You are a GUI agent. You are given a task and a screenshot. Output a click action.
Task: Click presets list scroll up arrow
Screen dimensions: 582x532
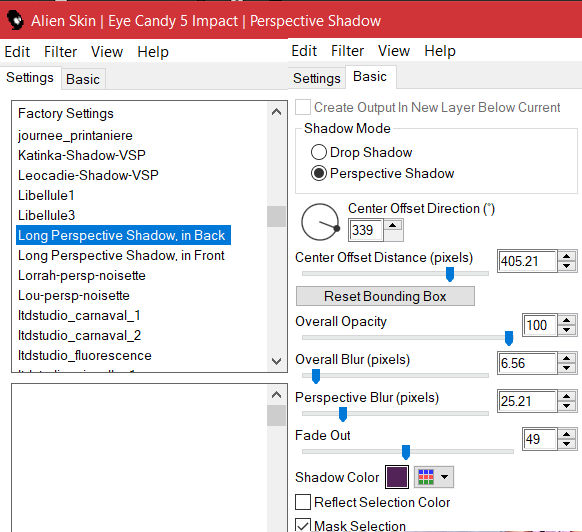click(x=276, y=112)
